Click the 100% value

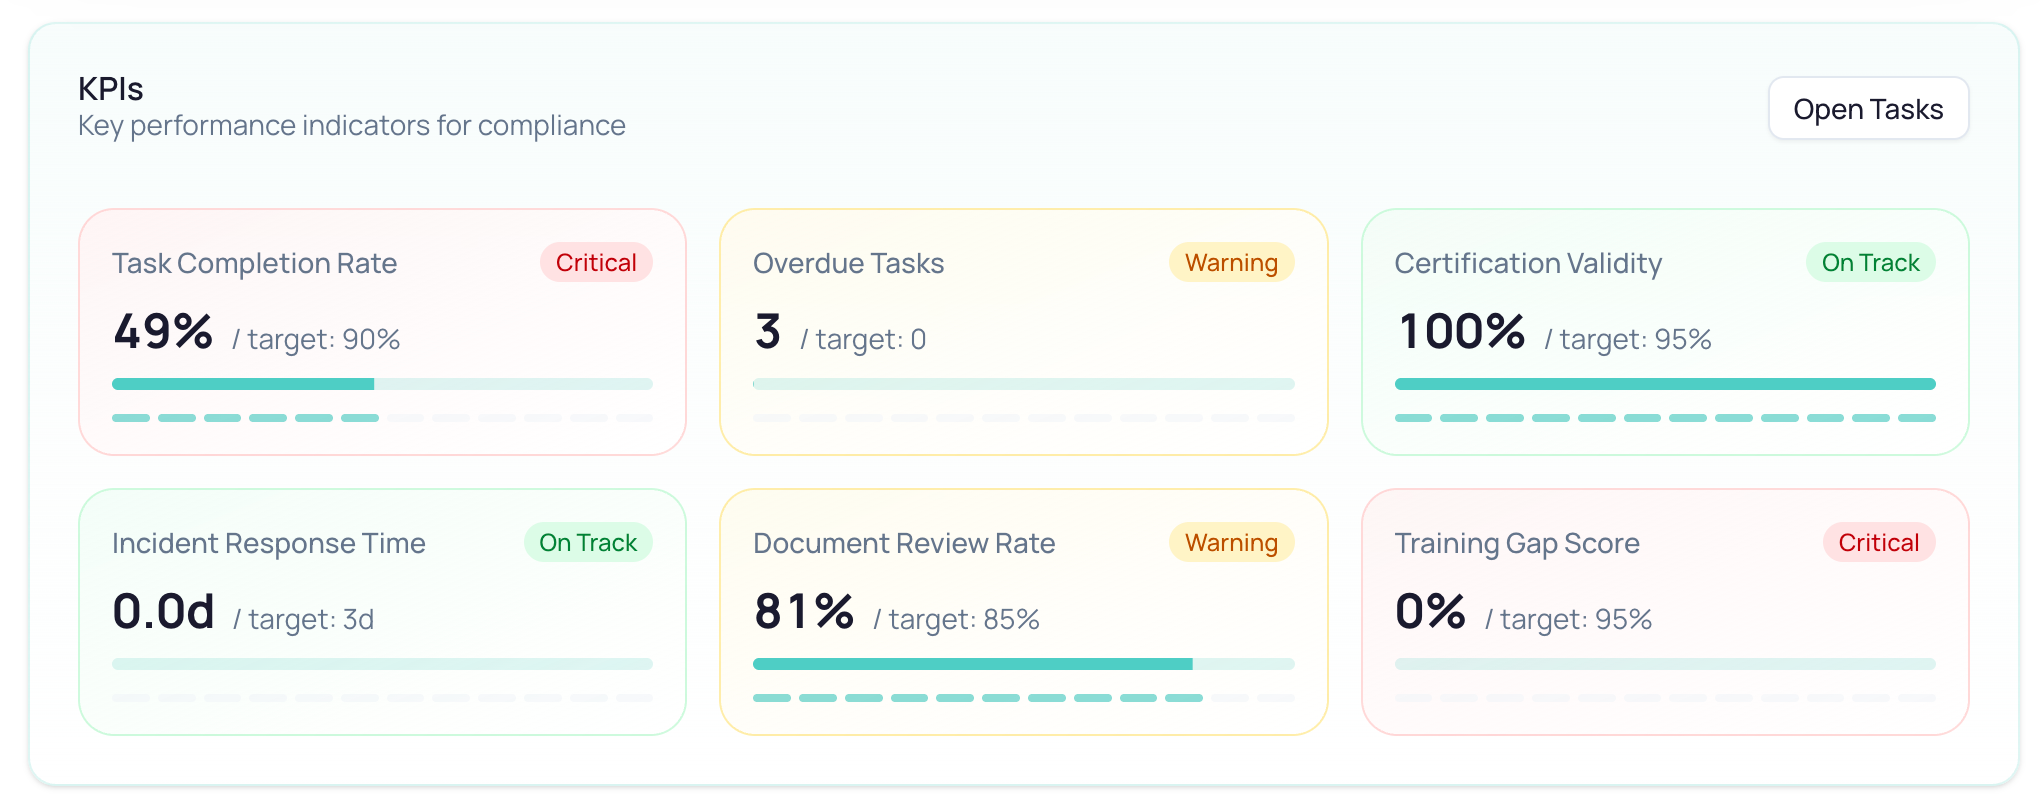(x=1461, y=332)
